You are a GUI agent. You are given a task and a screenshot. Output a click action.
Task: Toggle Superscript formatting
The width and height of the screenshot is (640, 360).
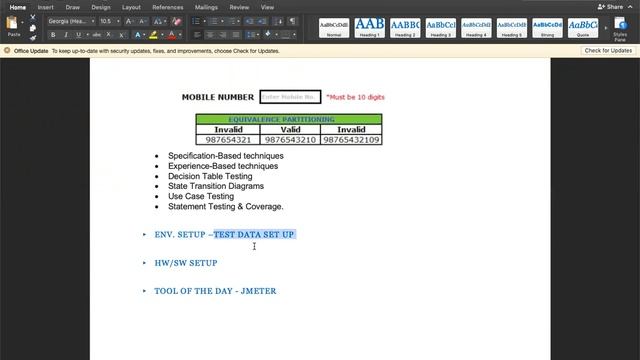click(122, 35)
